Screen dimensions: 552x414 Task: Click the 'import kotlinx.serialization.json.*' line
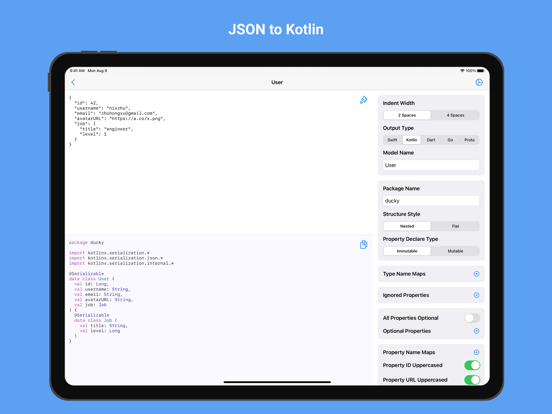point(116,258)
